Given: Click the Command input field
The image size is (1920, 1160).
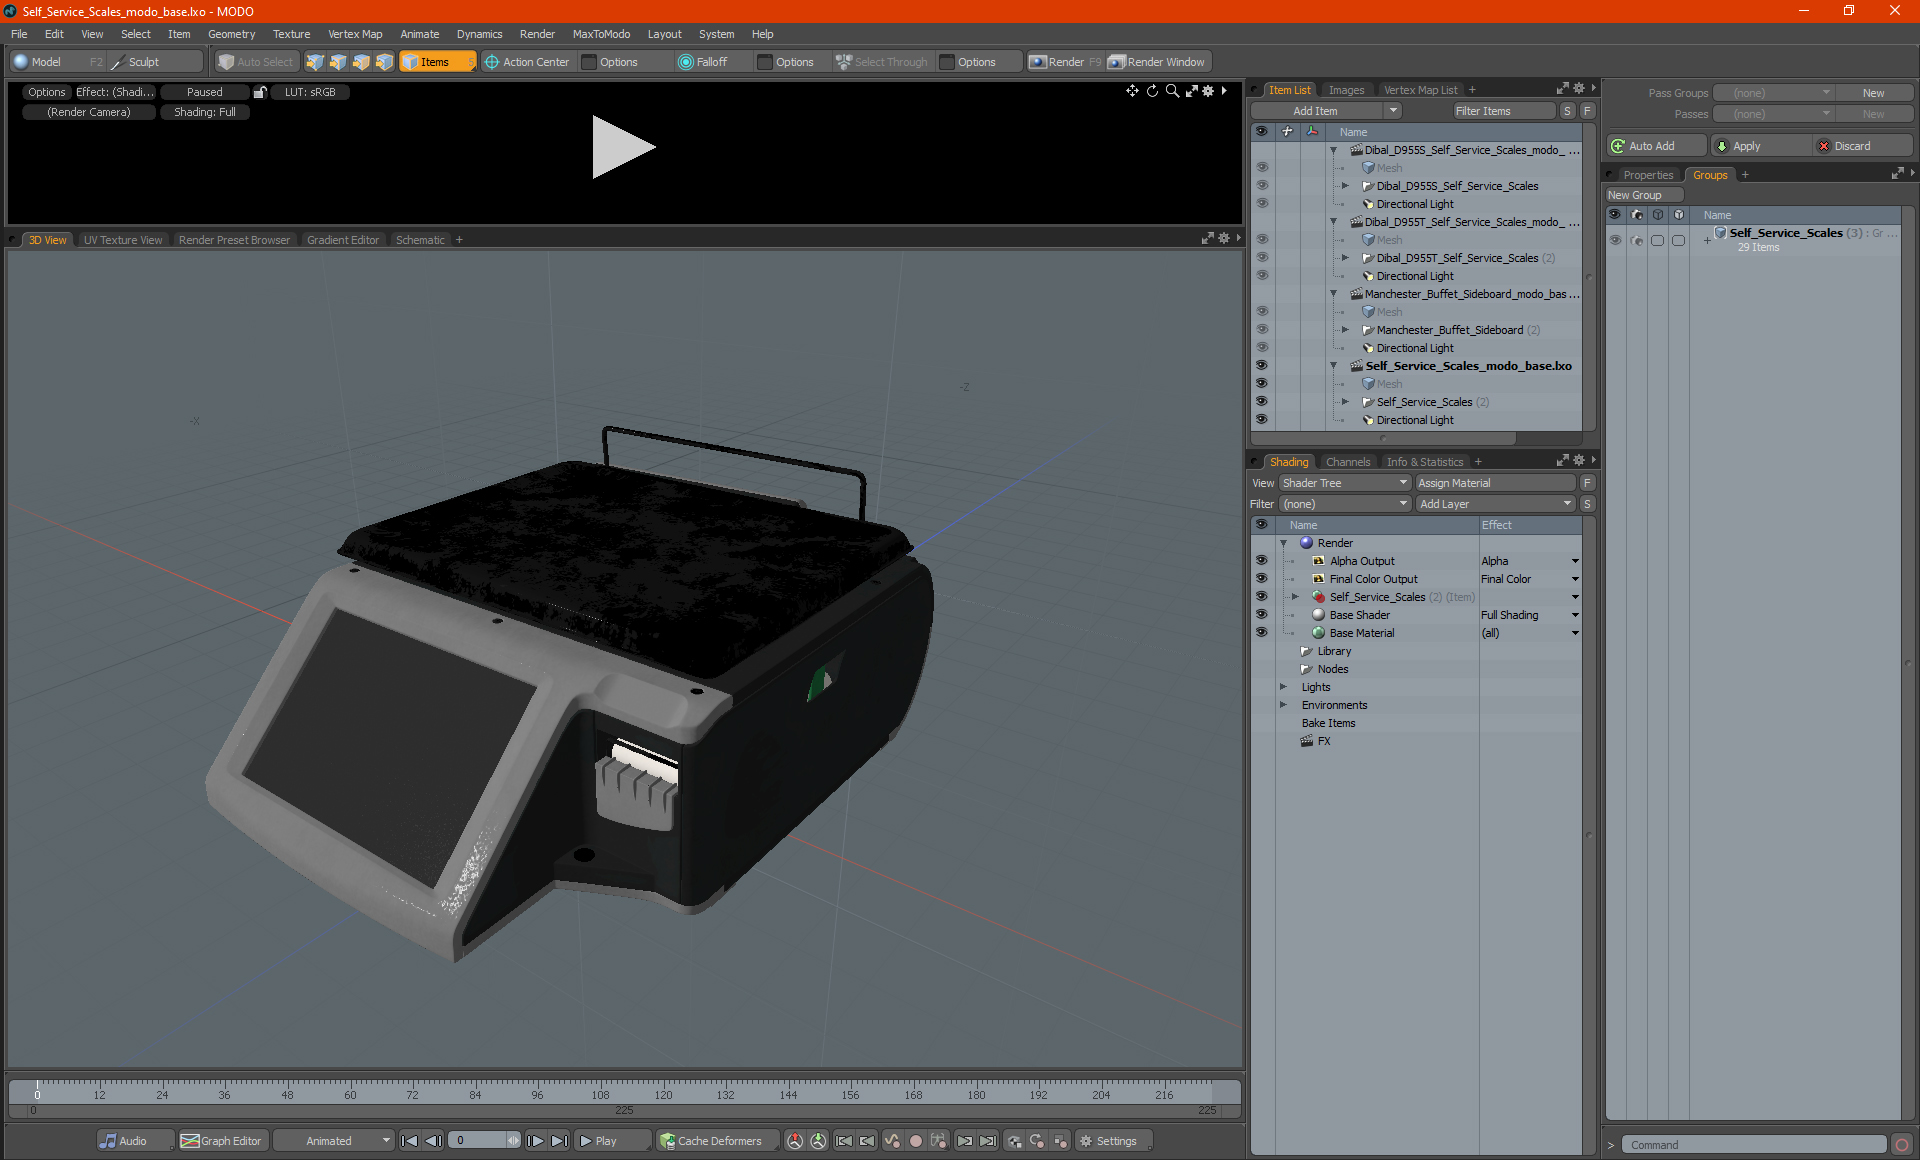Looking at the screenshot, I should pyautogui.click(x=1753, y=1145).
